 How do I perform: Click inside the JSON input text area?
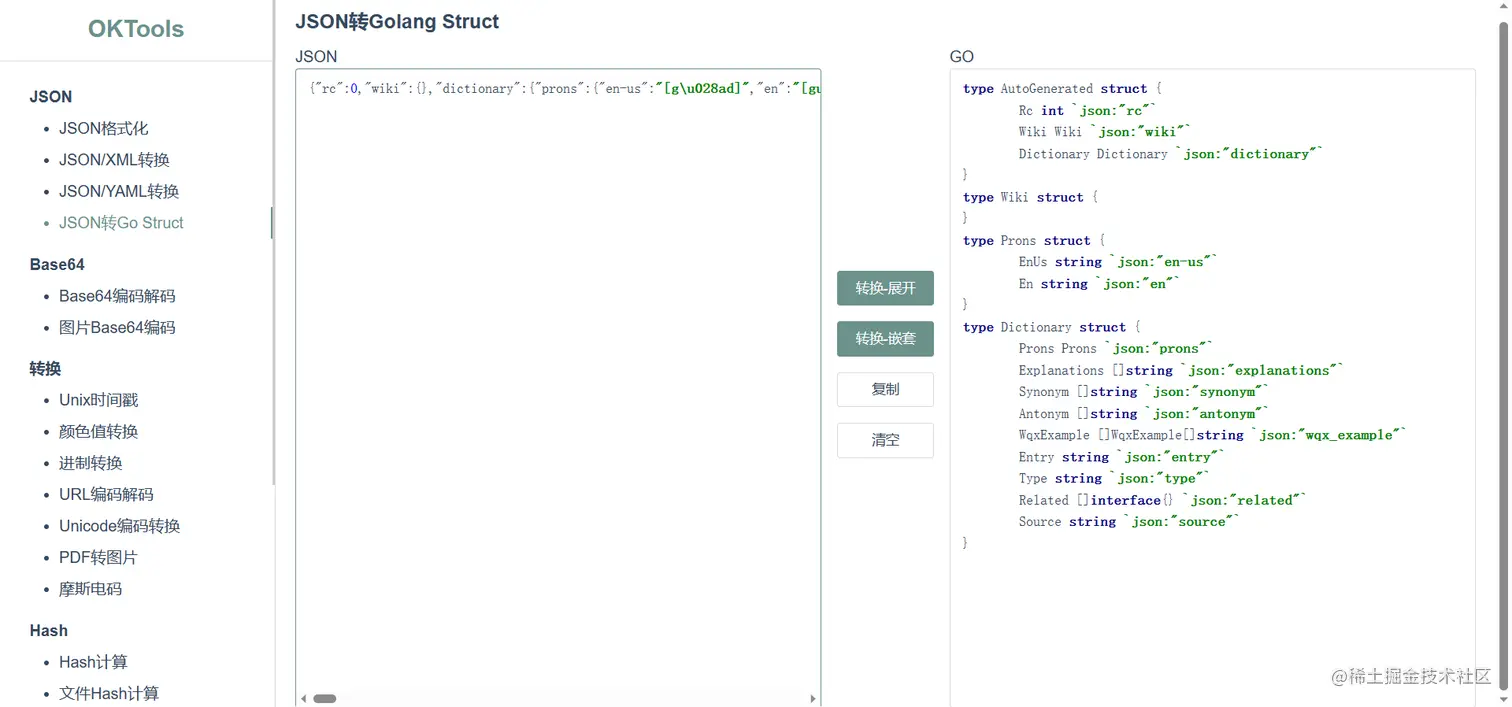(557, 380)
